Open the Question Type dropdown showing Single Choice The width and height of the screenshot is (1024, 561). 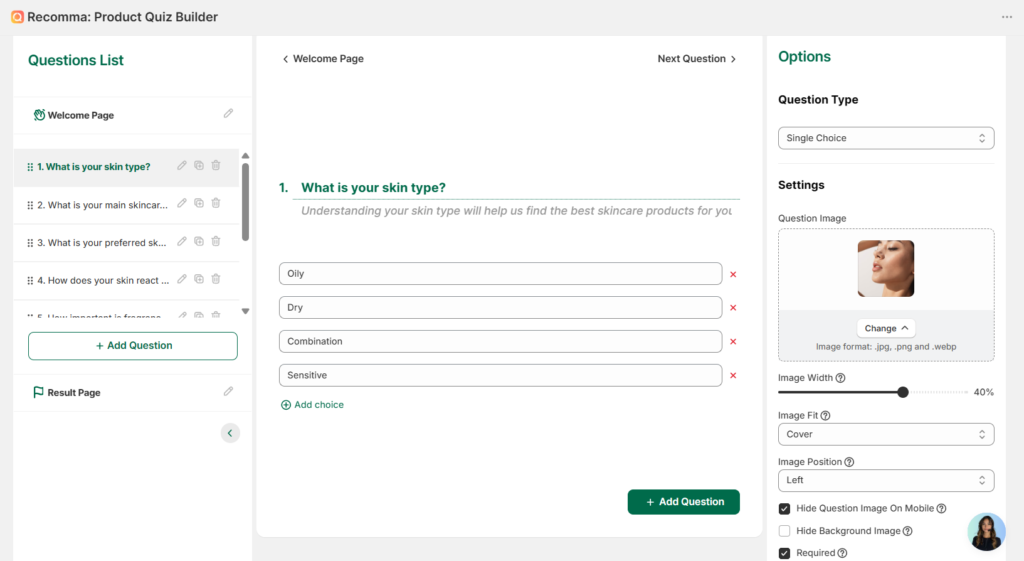click(x=885, y=138)
